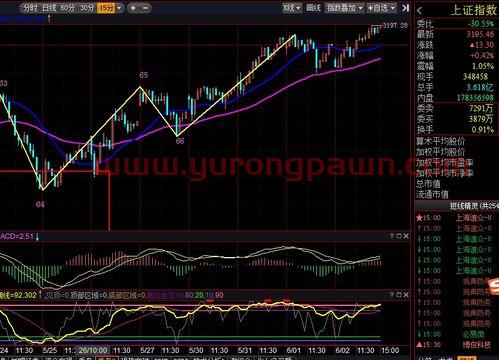Close the MACD indicator panel
The image size is (499, 360).
coord(406,236)
